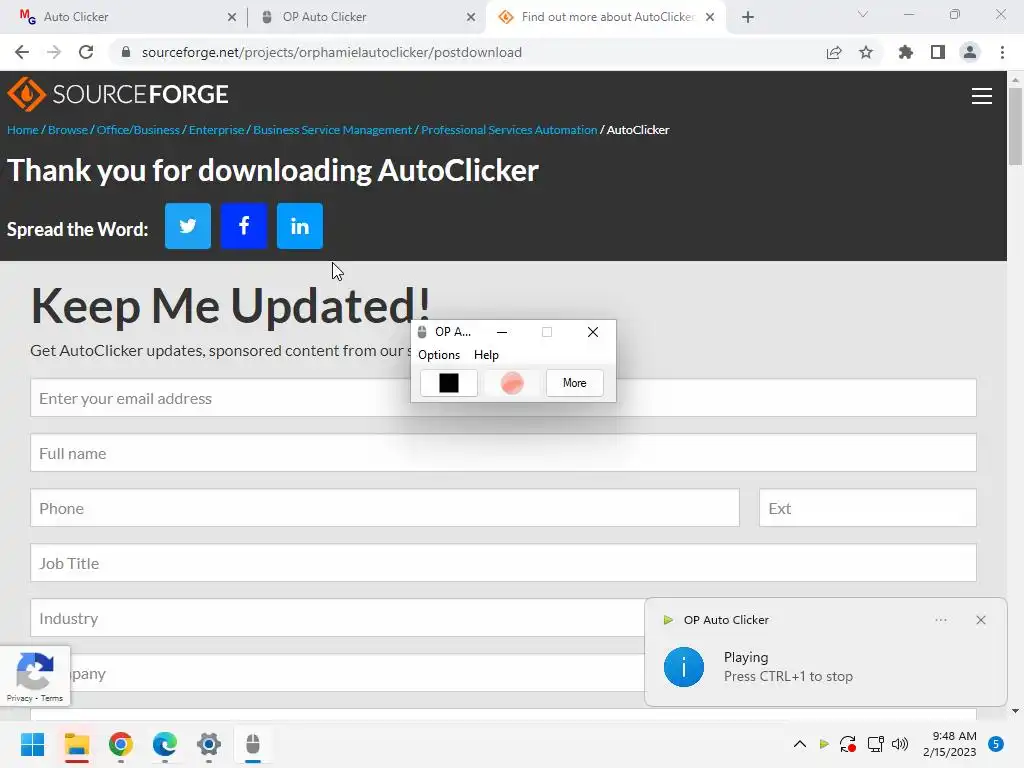Open File Explorer from taskbar
The image size is (1024, 768).
pos(77,744)
